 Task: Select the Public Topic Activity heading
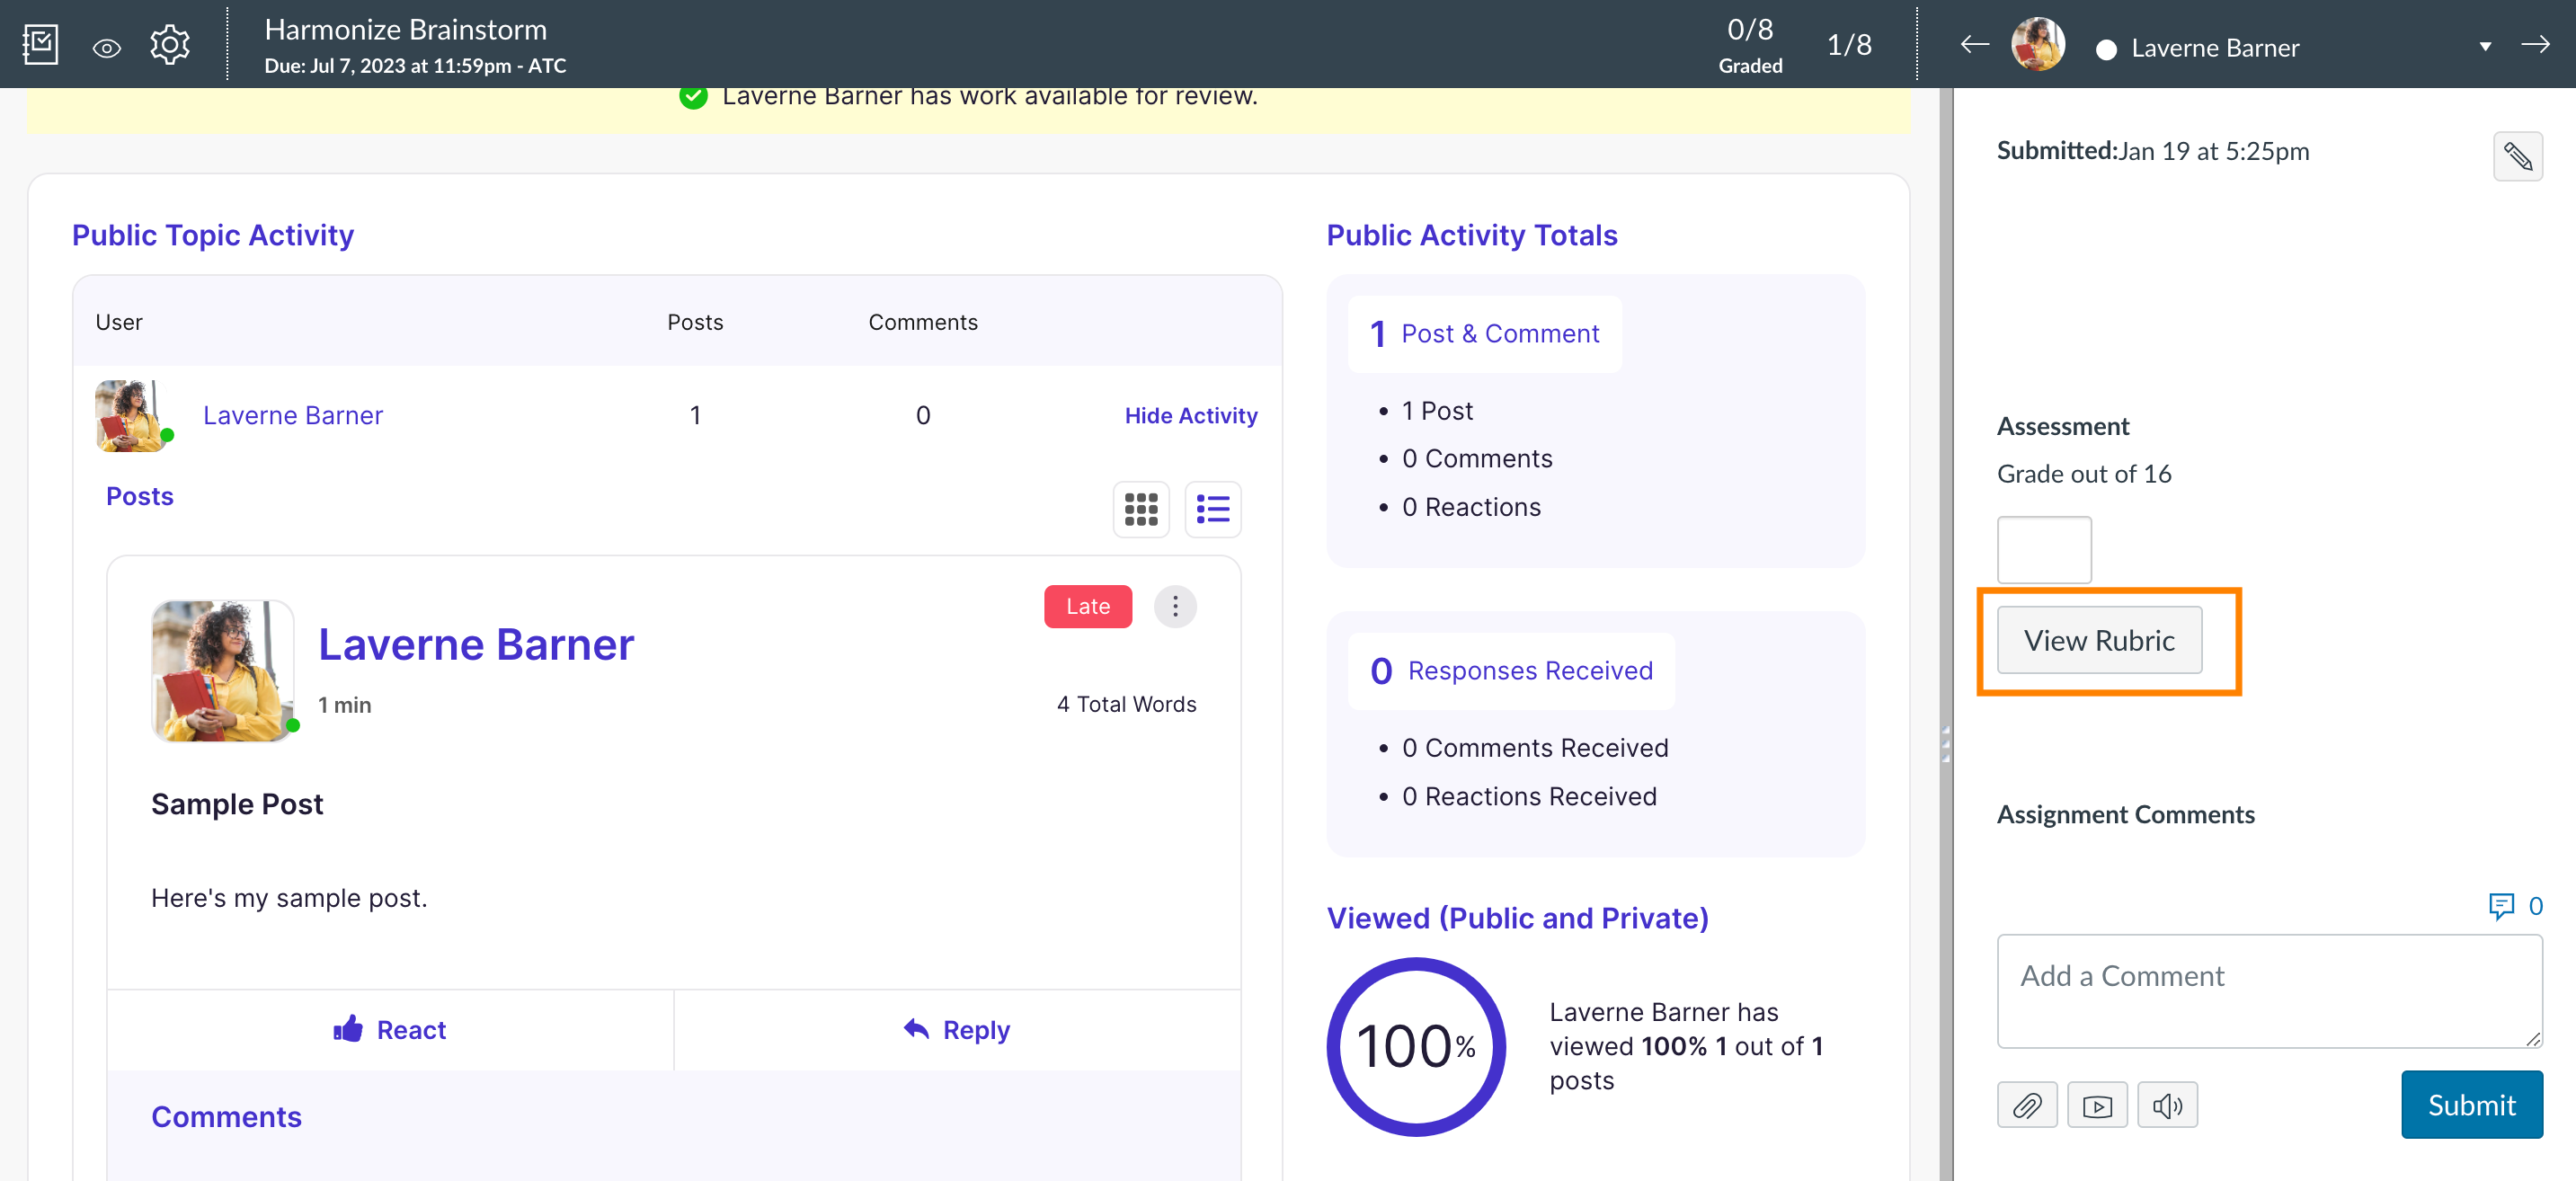(212, 235)
